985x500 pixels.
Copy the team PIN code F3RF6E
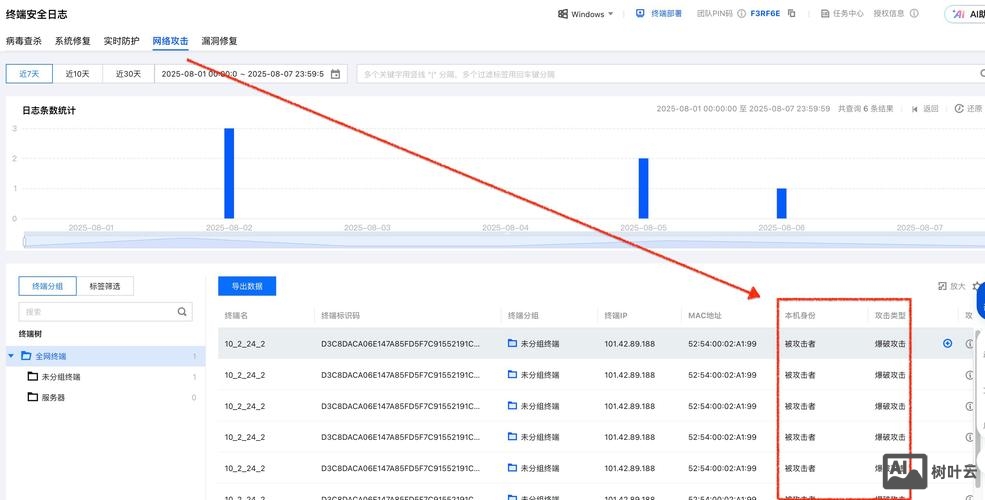click(x=791, y=14)
